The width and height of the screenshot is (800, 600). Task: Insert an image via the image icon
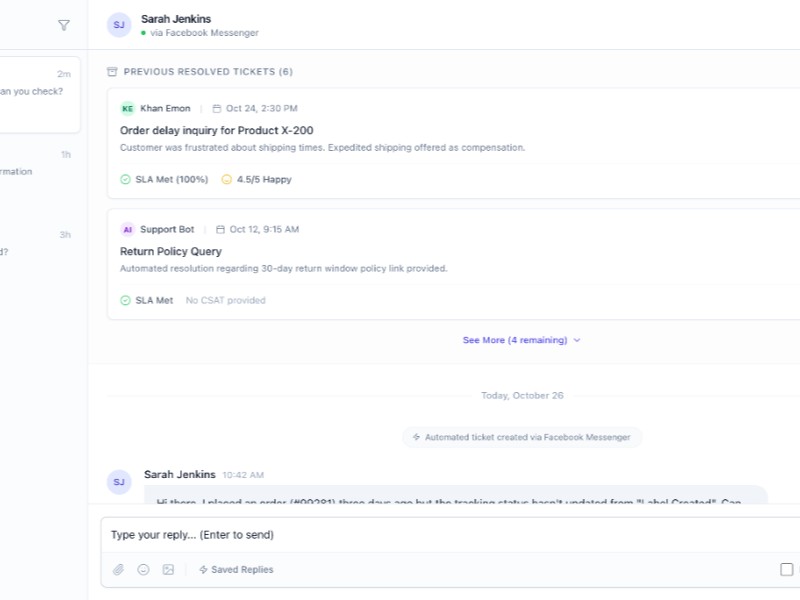coord(167,569)
